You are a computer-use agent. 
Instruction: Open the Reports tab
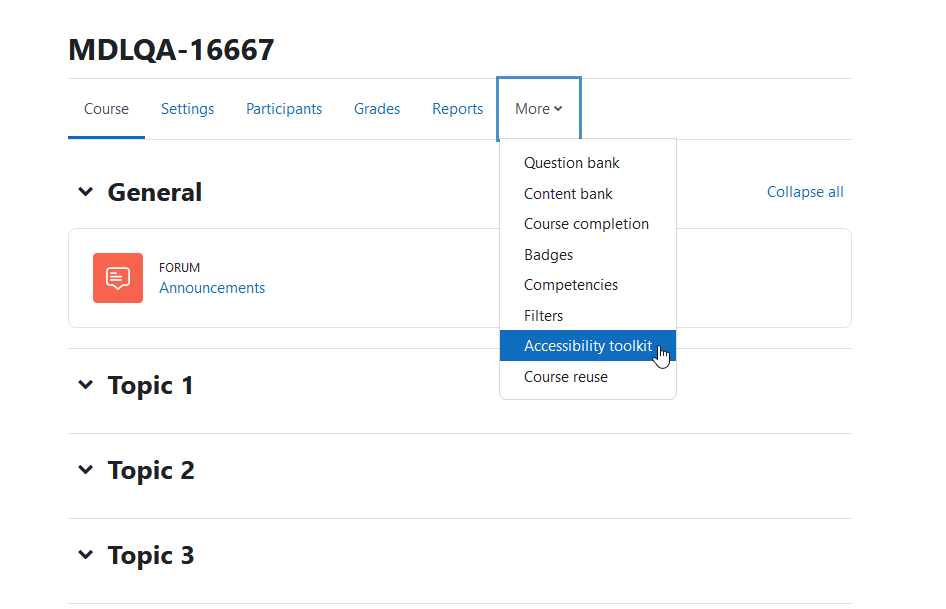pos(457,109)
